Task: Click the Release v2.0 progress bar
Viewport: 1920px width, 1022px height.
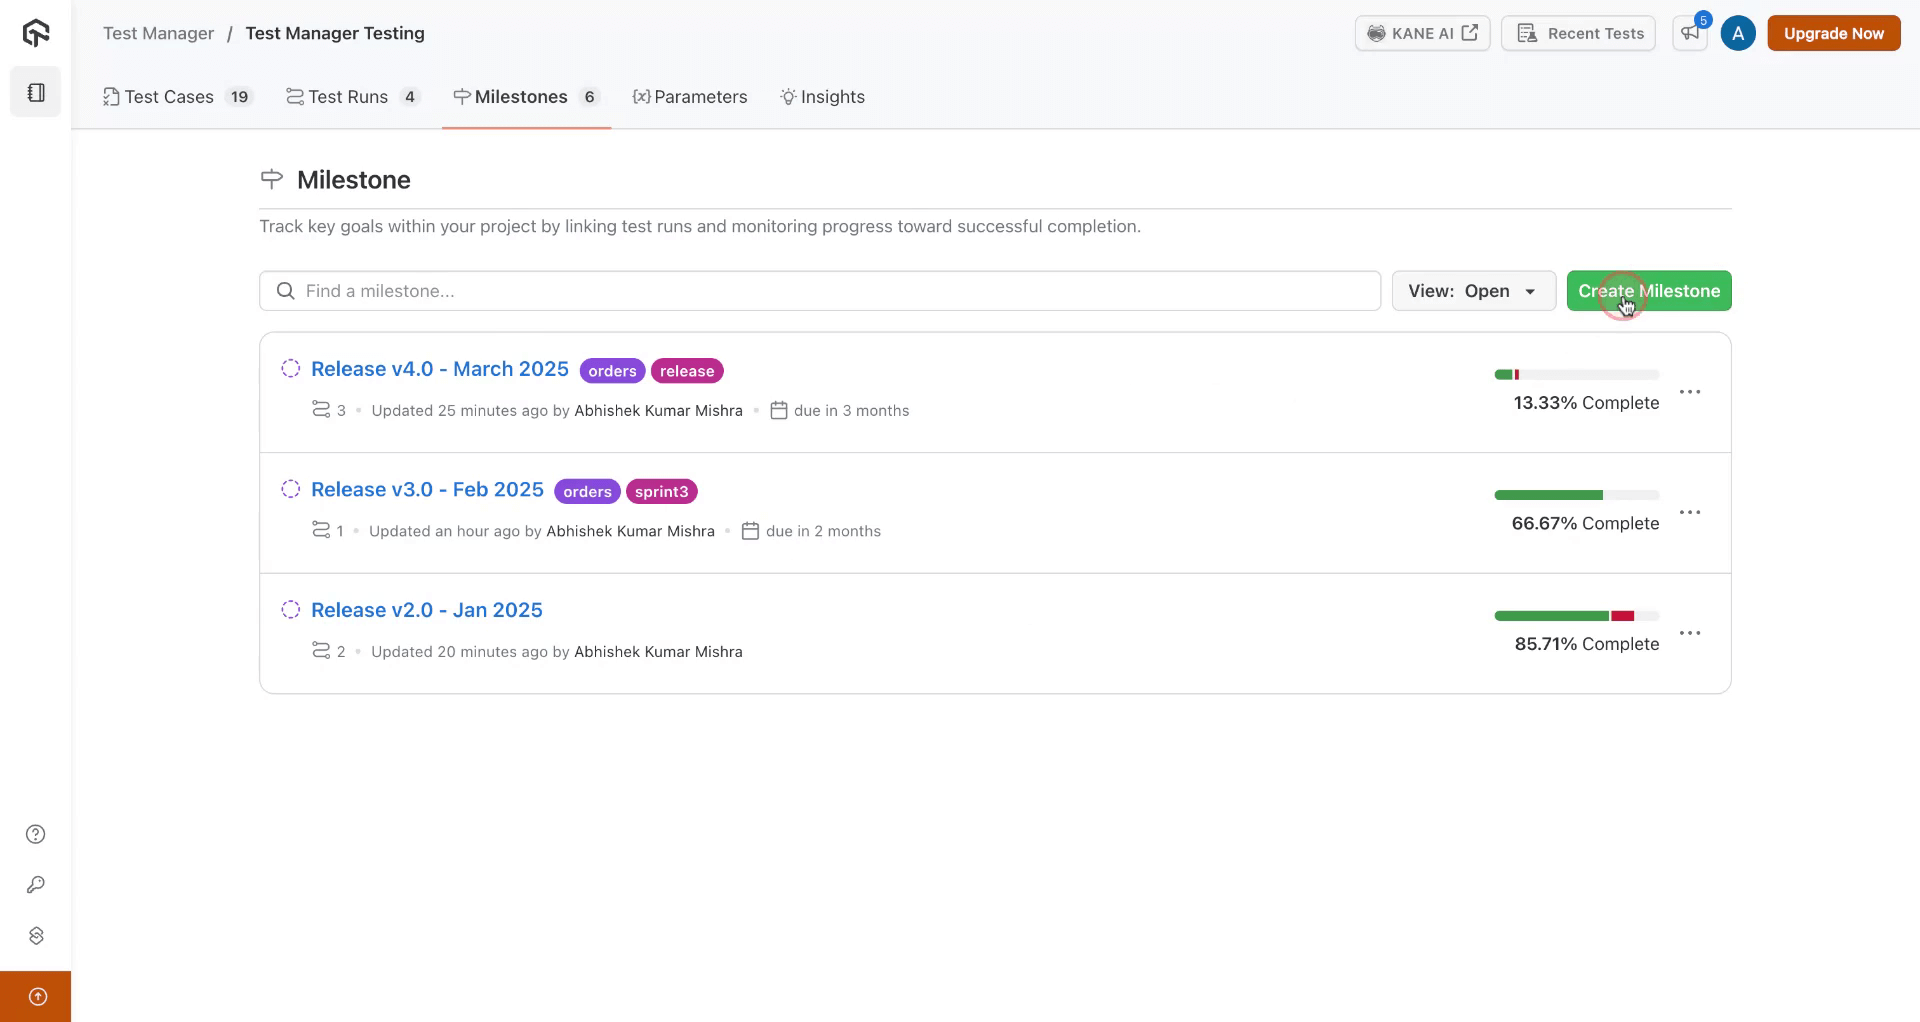Action: (x=1576, y=616)
